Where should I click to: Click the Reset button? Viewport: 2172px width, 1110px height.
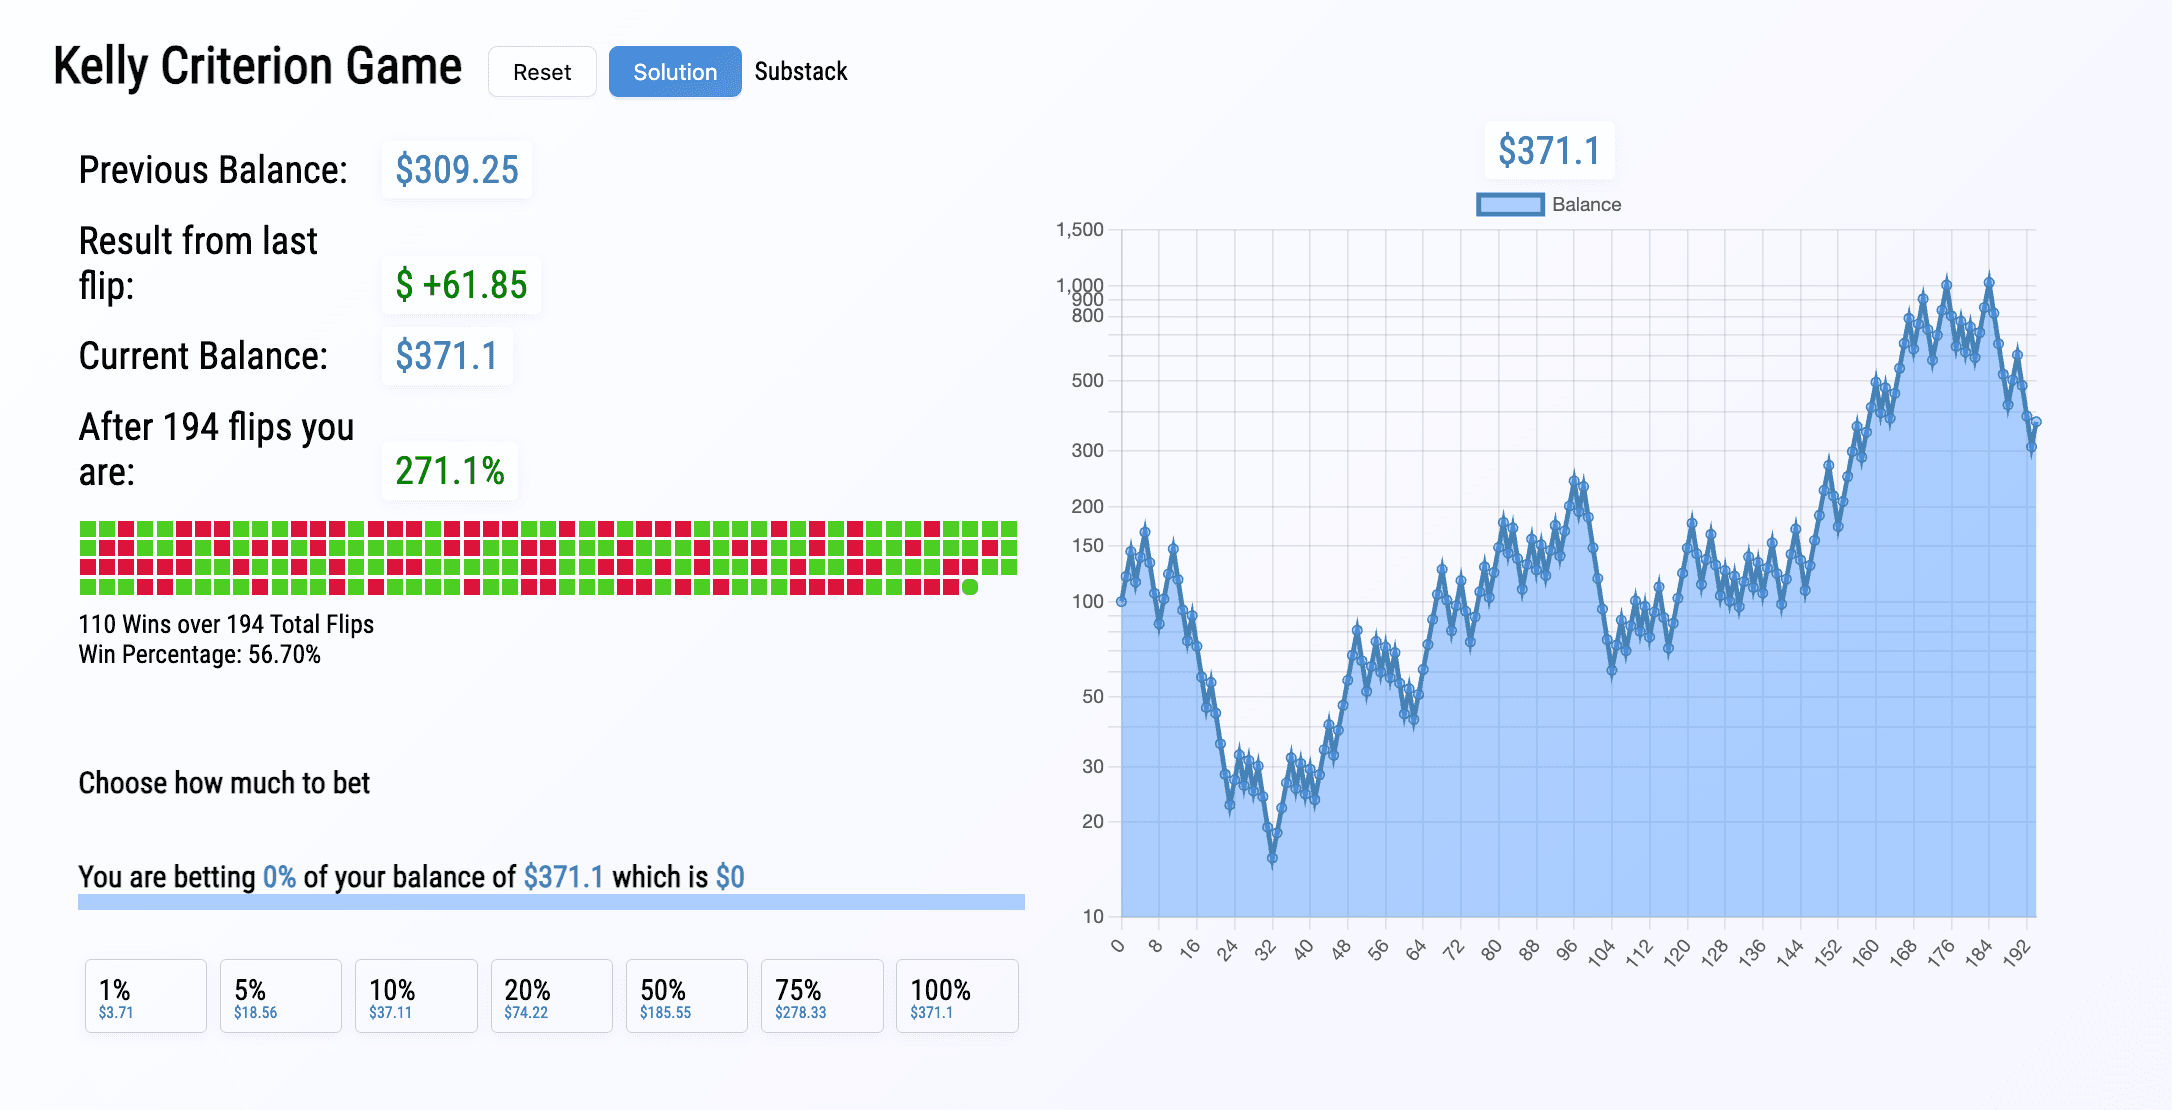(x=541, y=71)
